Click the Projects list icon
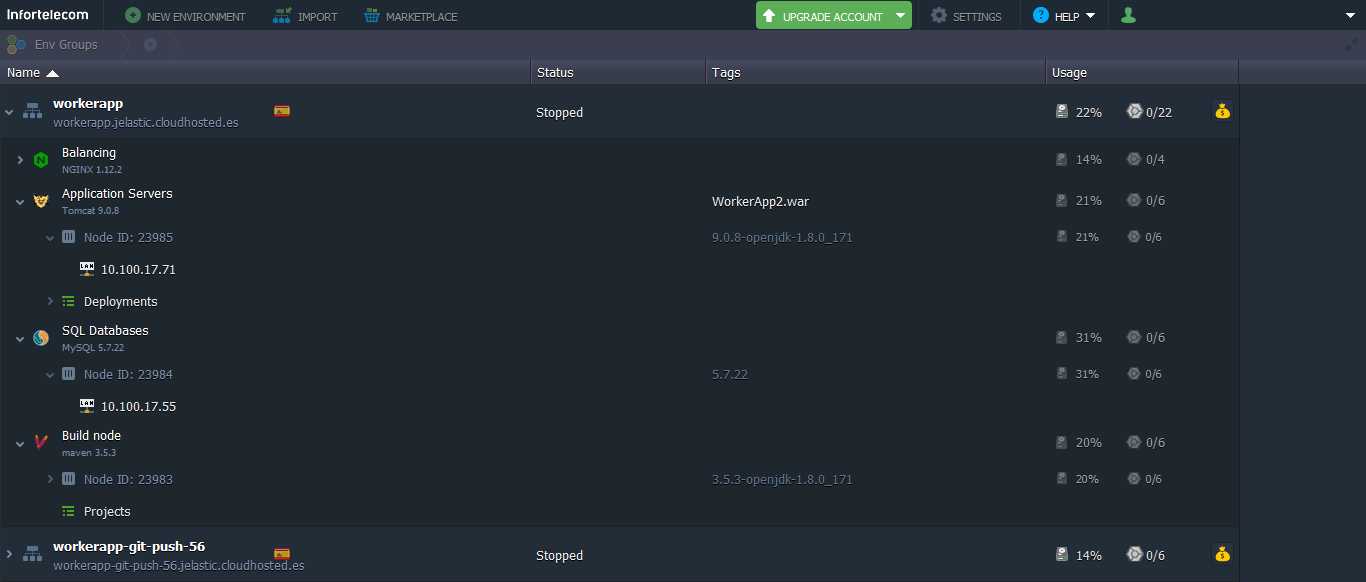Screen dimensions: 1366x582 69,511
